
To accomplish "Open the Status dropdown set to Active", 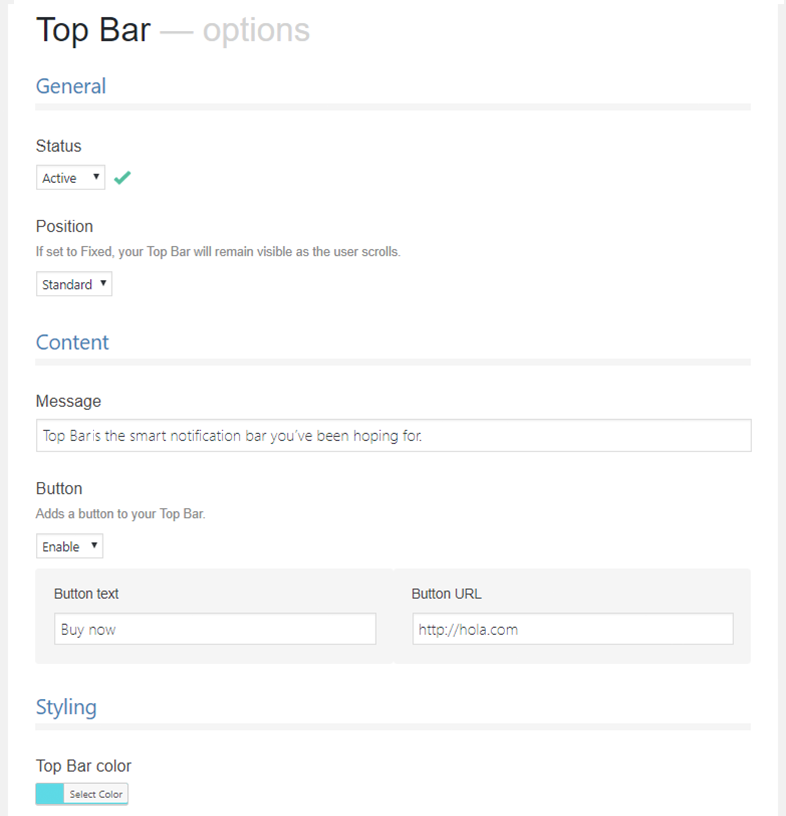I will click(70, 178).
